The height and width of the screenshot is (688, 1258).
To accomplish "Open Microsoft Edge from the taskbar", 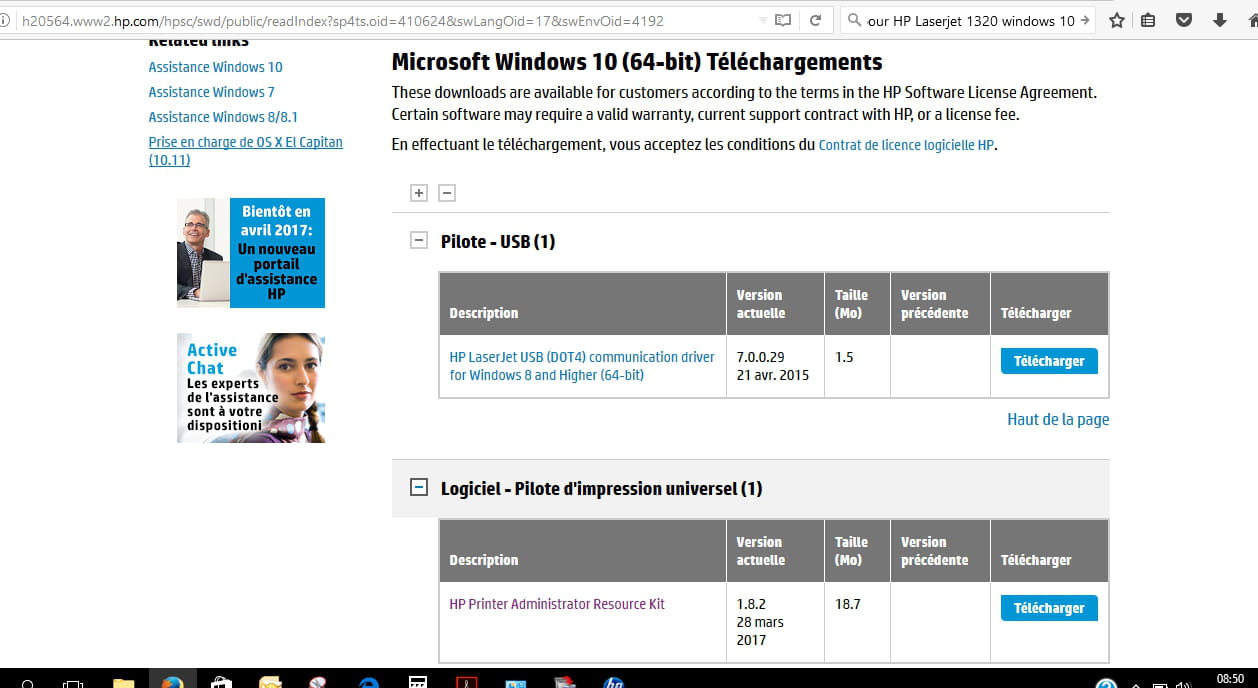I will tap(369, 682).
